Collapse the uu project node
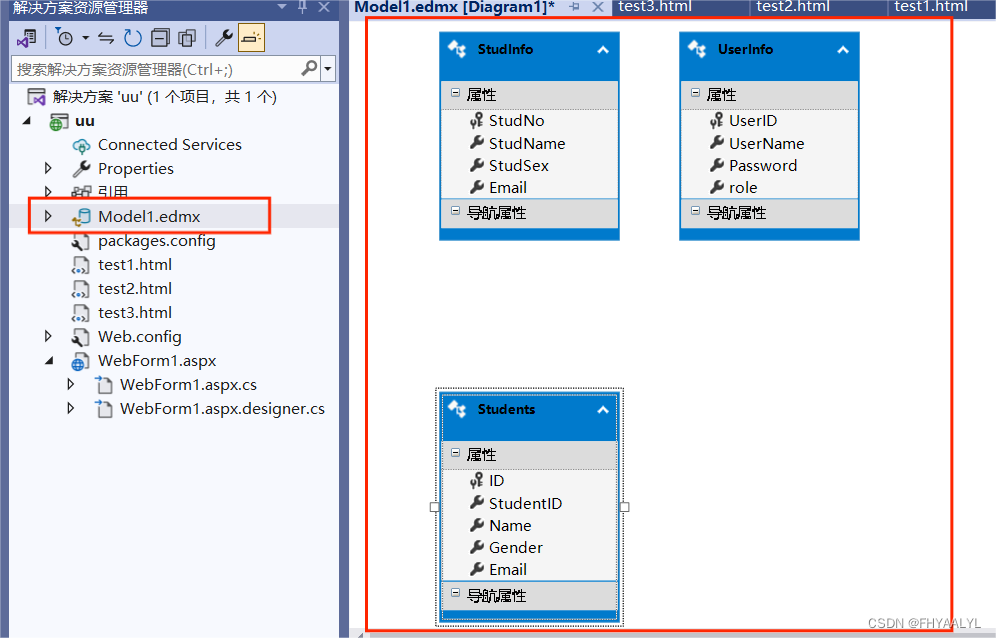Viewport: 996px width, 638px height. 27,121
